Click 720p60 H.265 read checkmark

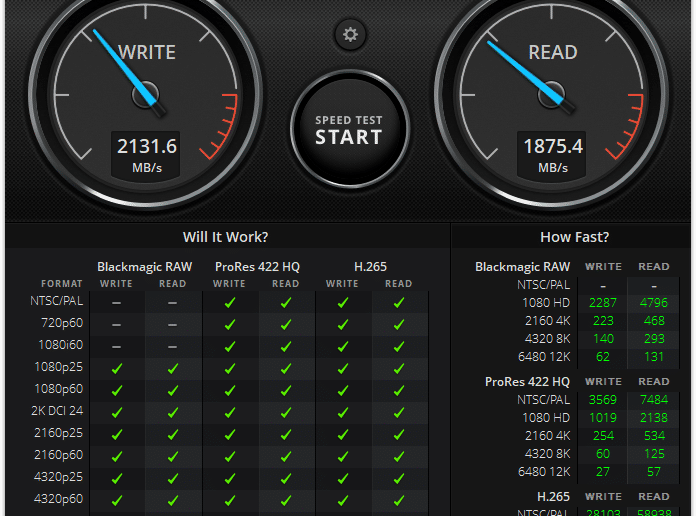coord(399,324)
